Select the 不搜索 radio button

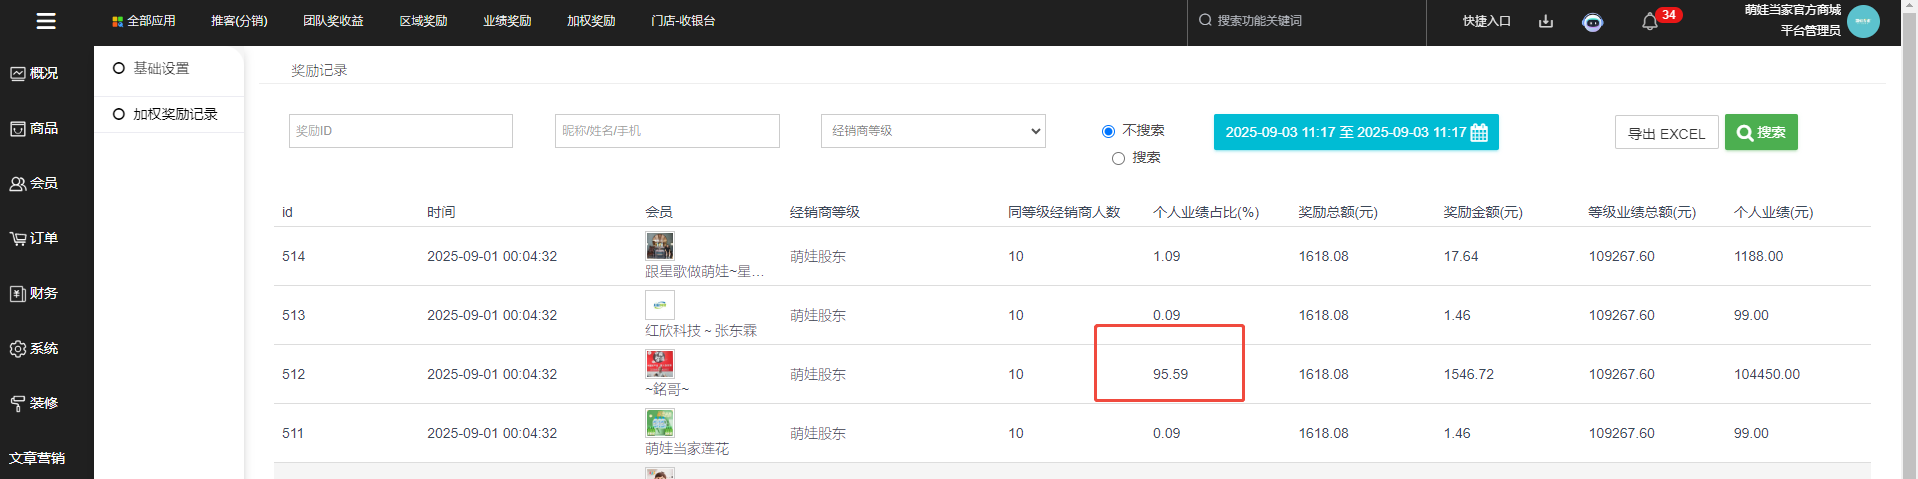pyautogui.click(x=1108, y=131)
